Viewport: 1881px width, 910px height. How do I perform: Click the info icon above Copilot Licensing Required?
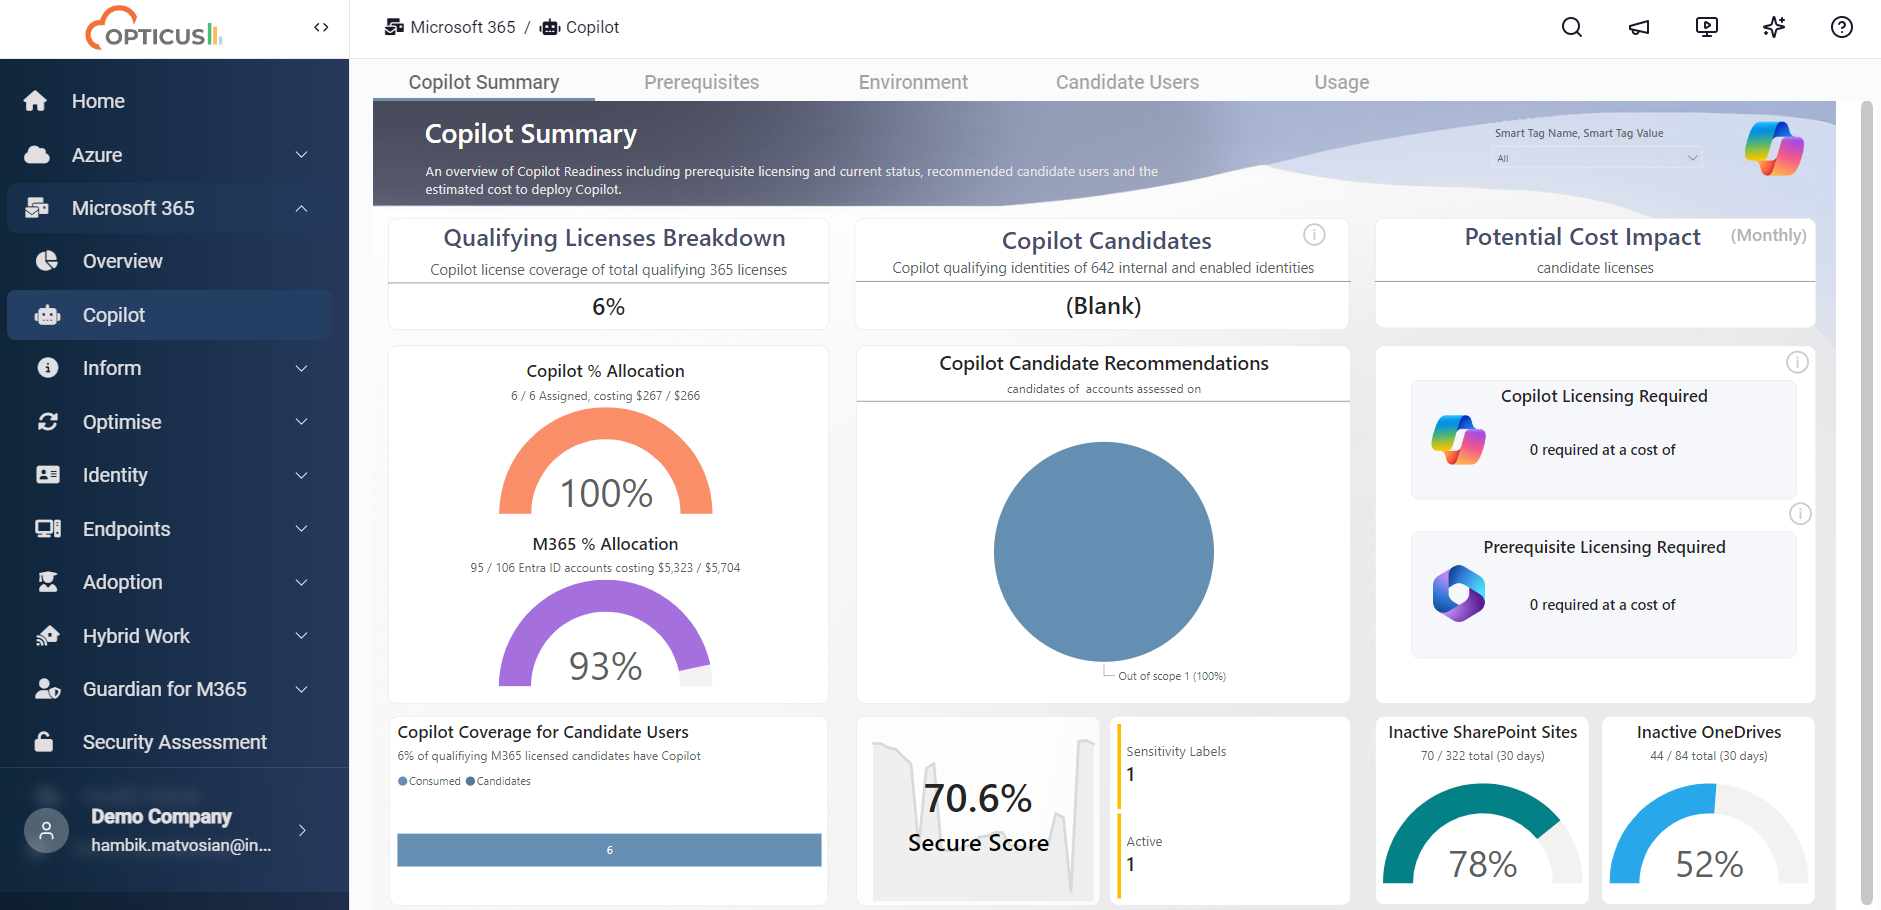[1797, 362]
